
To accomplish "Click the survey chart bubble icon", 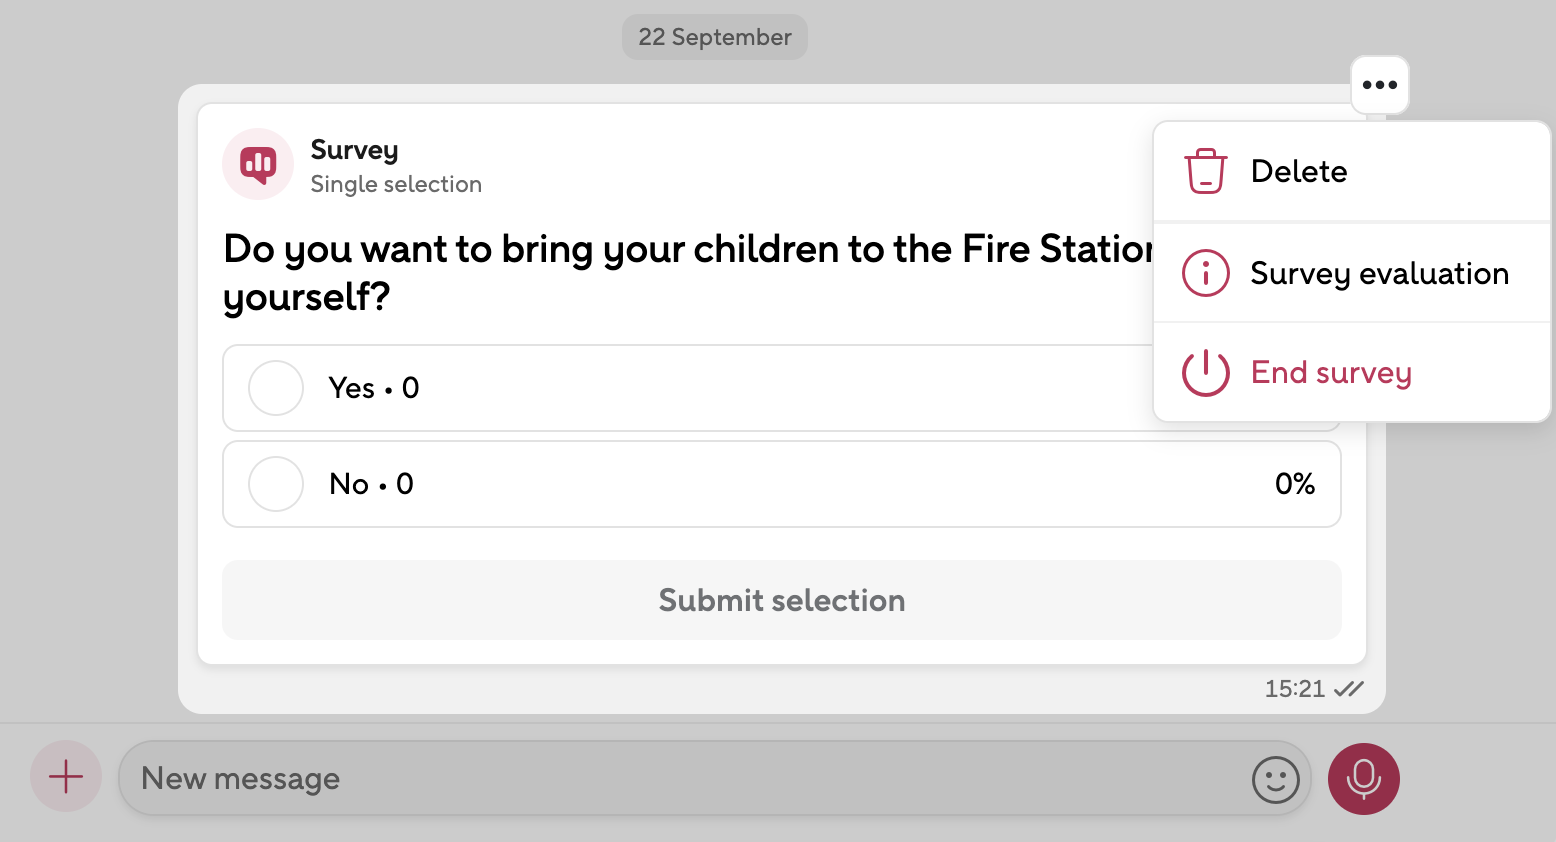I will click(x=258, y=164).
